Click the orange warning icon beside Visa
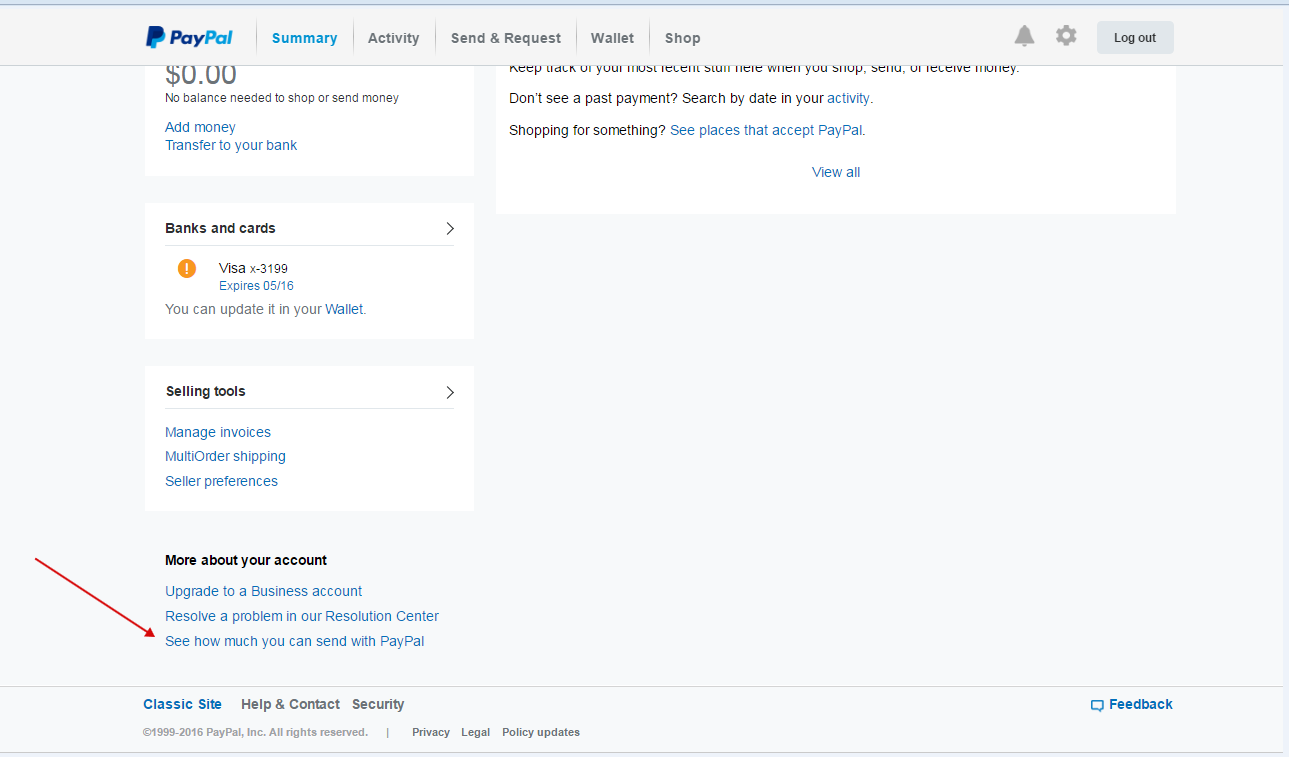This screenshot has width=1289, height=757. pos(187,268)
